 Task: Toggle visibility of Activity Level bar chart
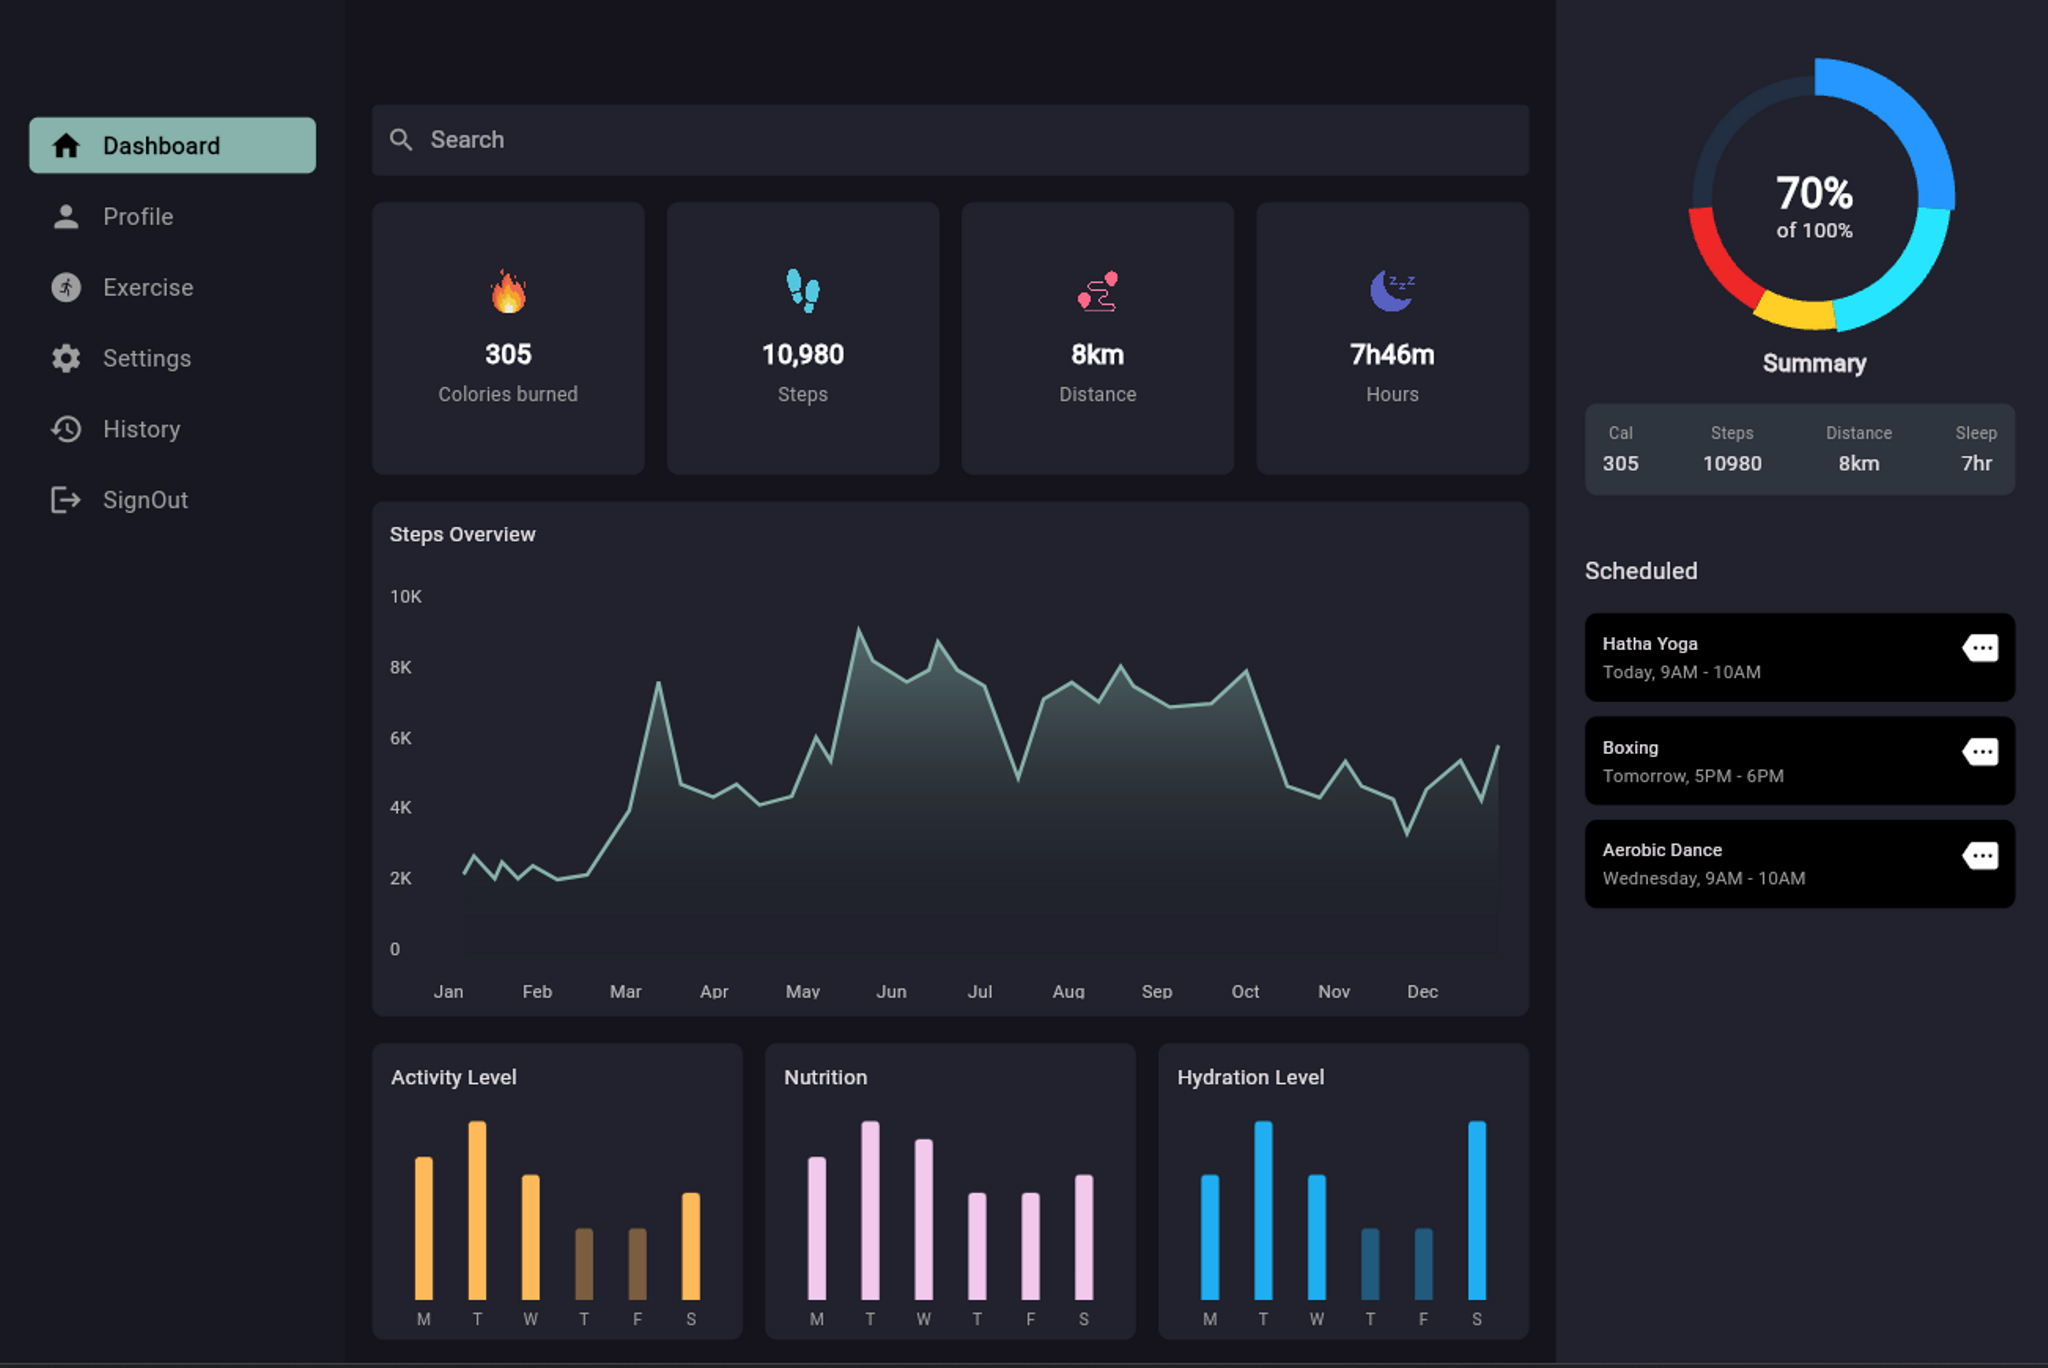coord(453,1078)
